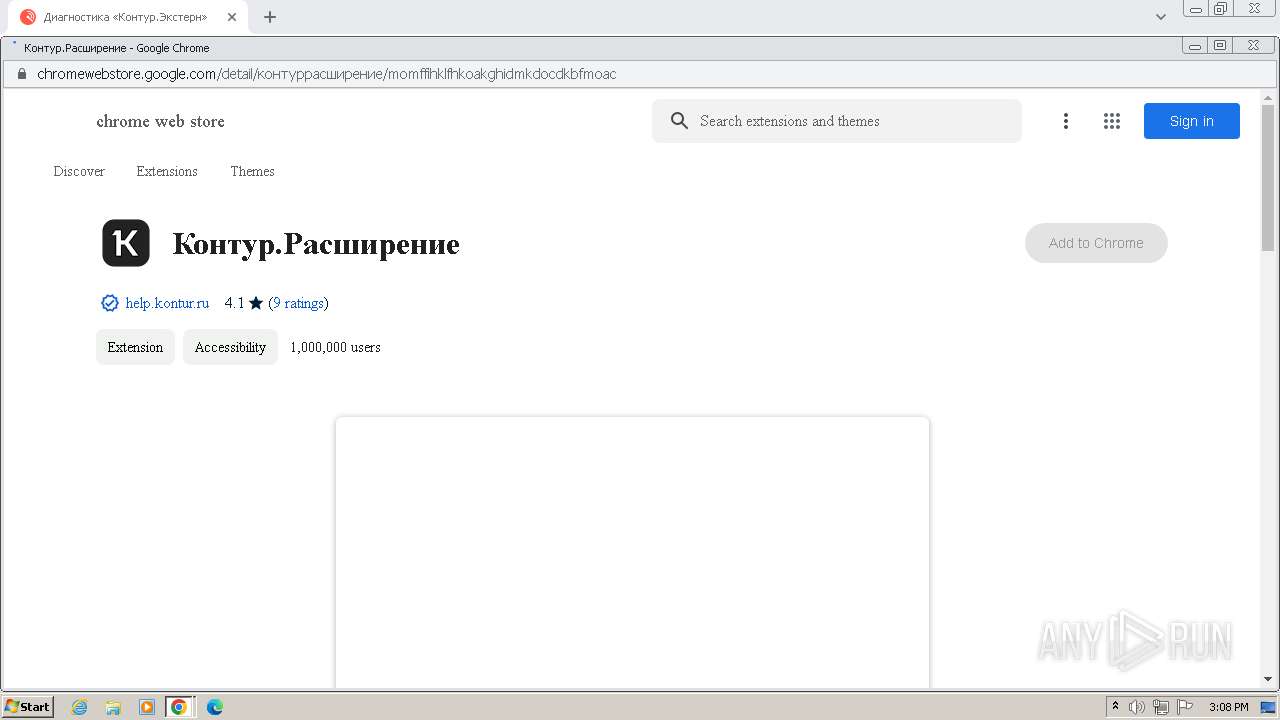Launch Internet Explorer from taskbar

(x=80, y=707)
